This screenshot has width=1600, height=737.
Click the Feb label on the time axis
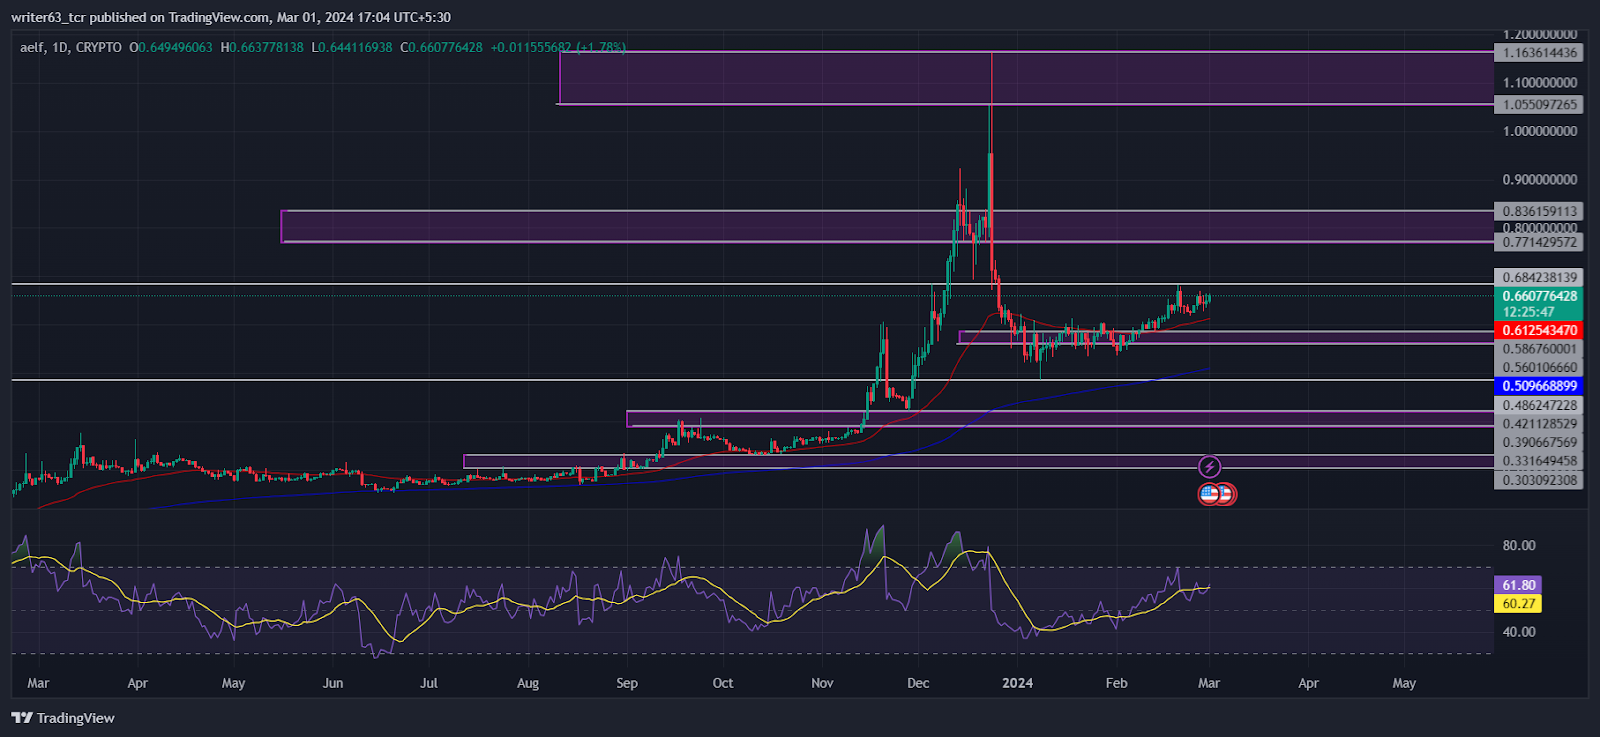point(1116,683)
